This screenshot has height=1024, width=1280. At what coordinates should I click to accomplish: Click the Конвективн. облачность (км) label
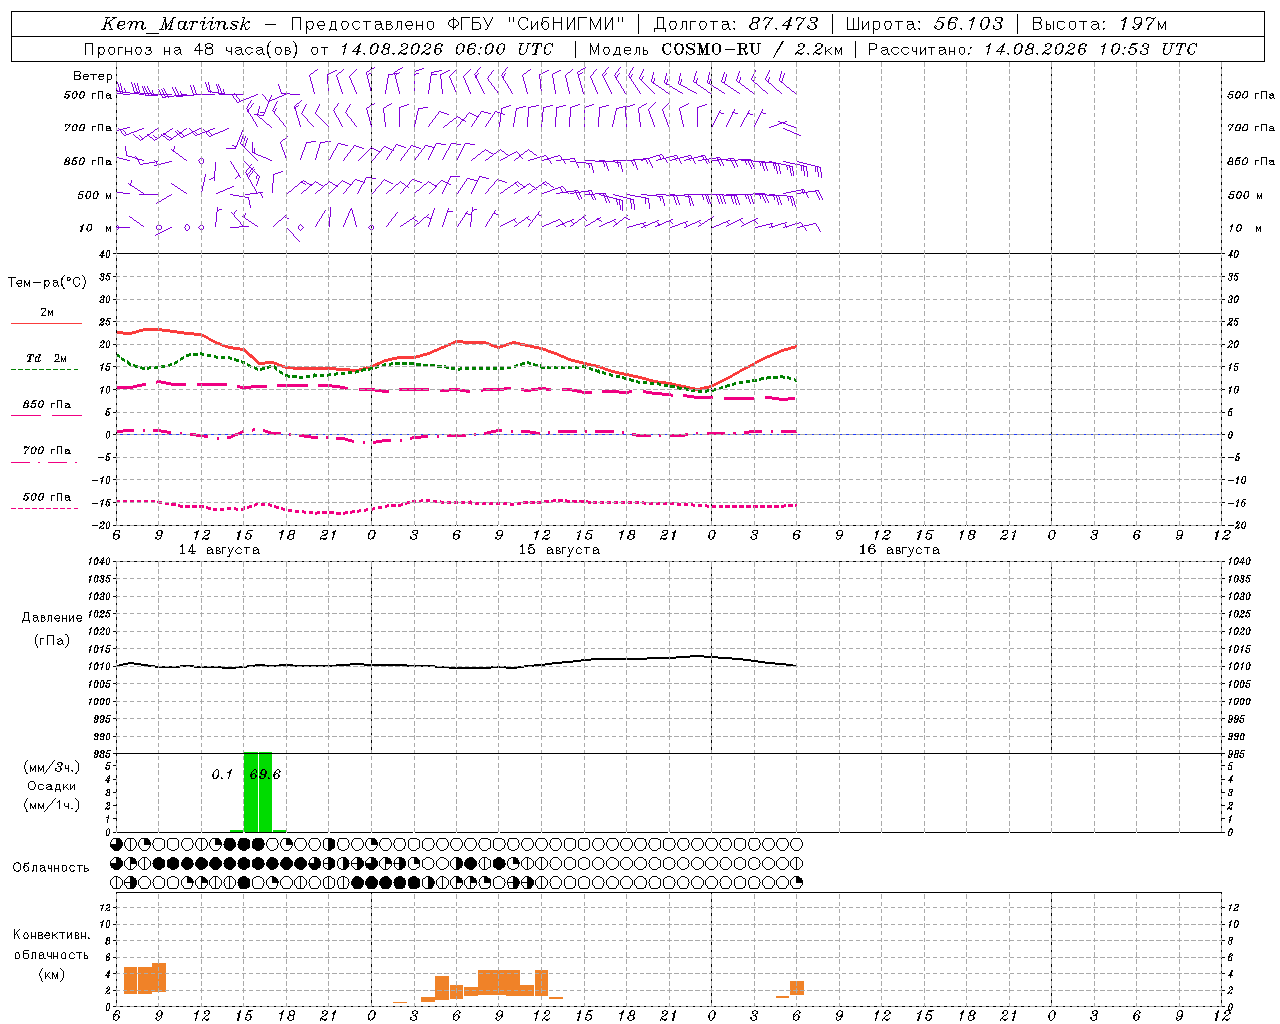51,954
